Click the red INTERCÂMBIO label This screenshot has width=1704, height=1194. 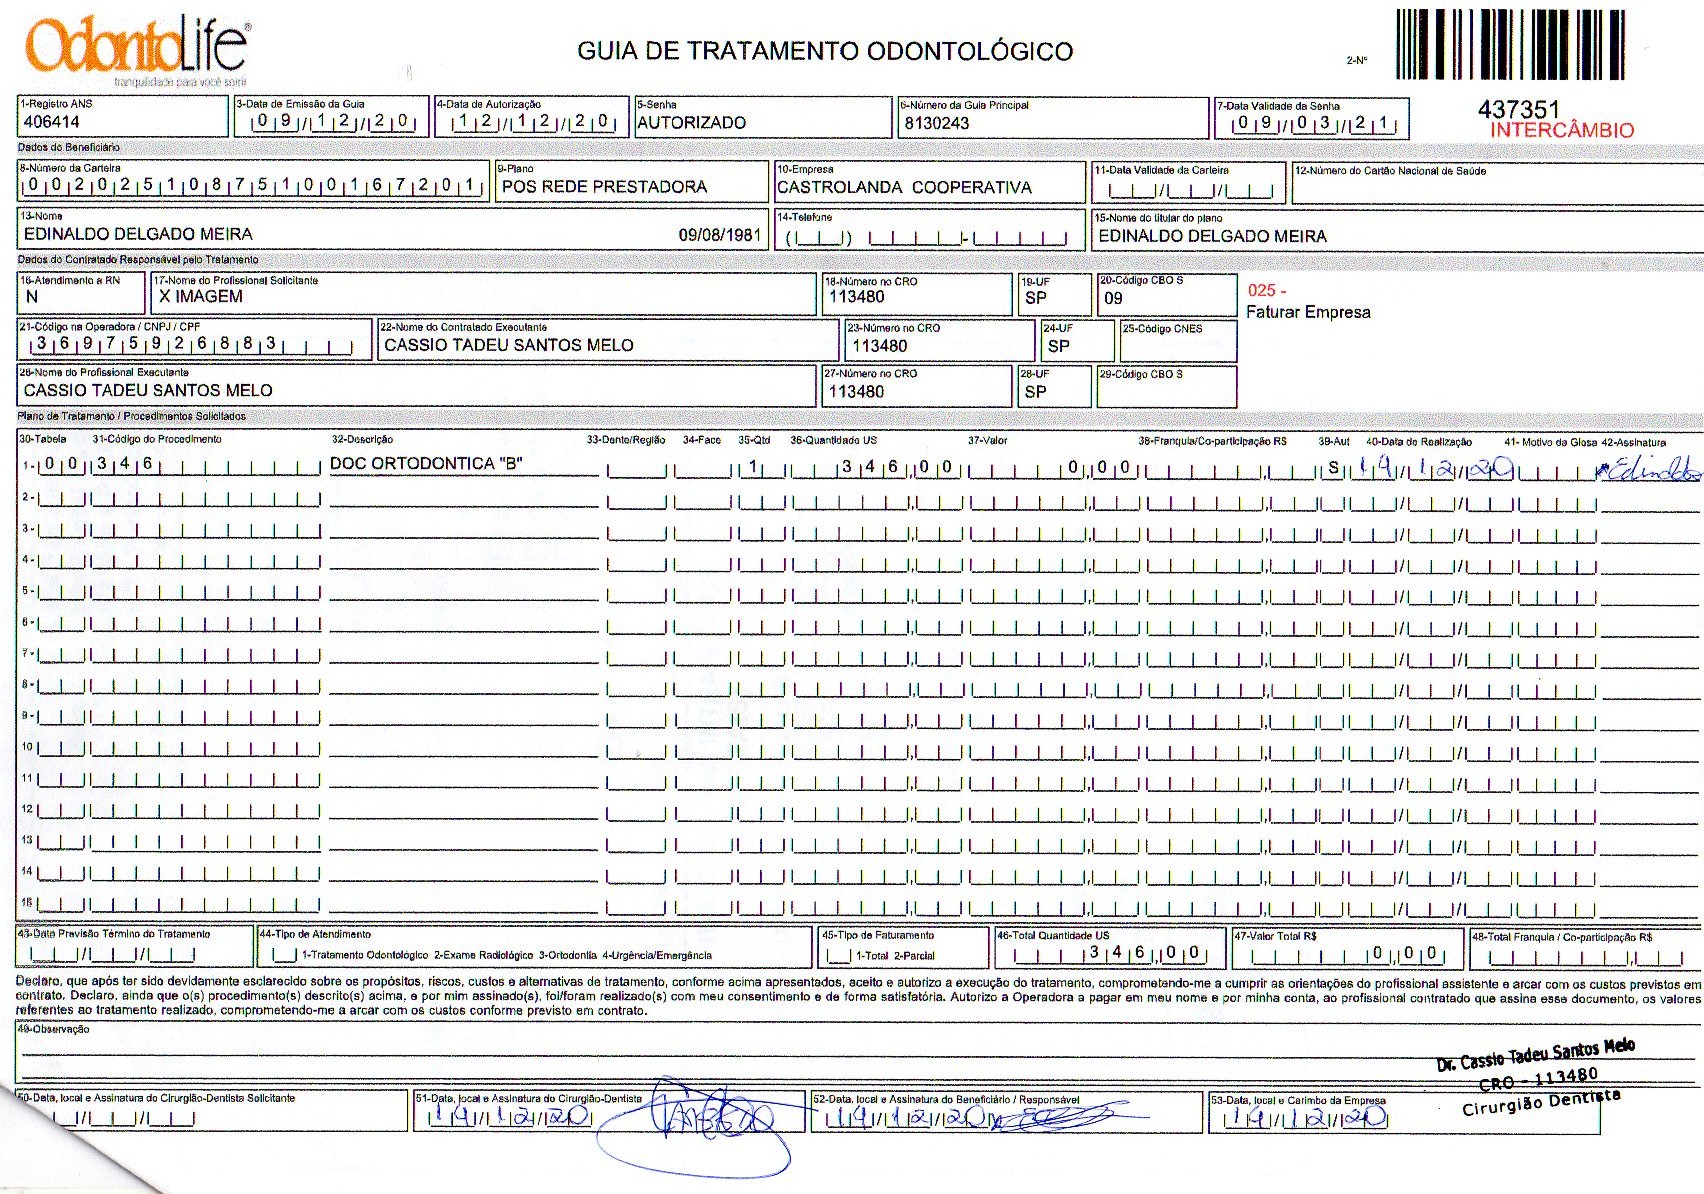(1562, 130)
